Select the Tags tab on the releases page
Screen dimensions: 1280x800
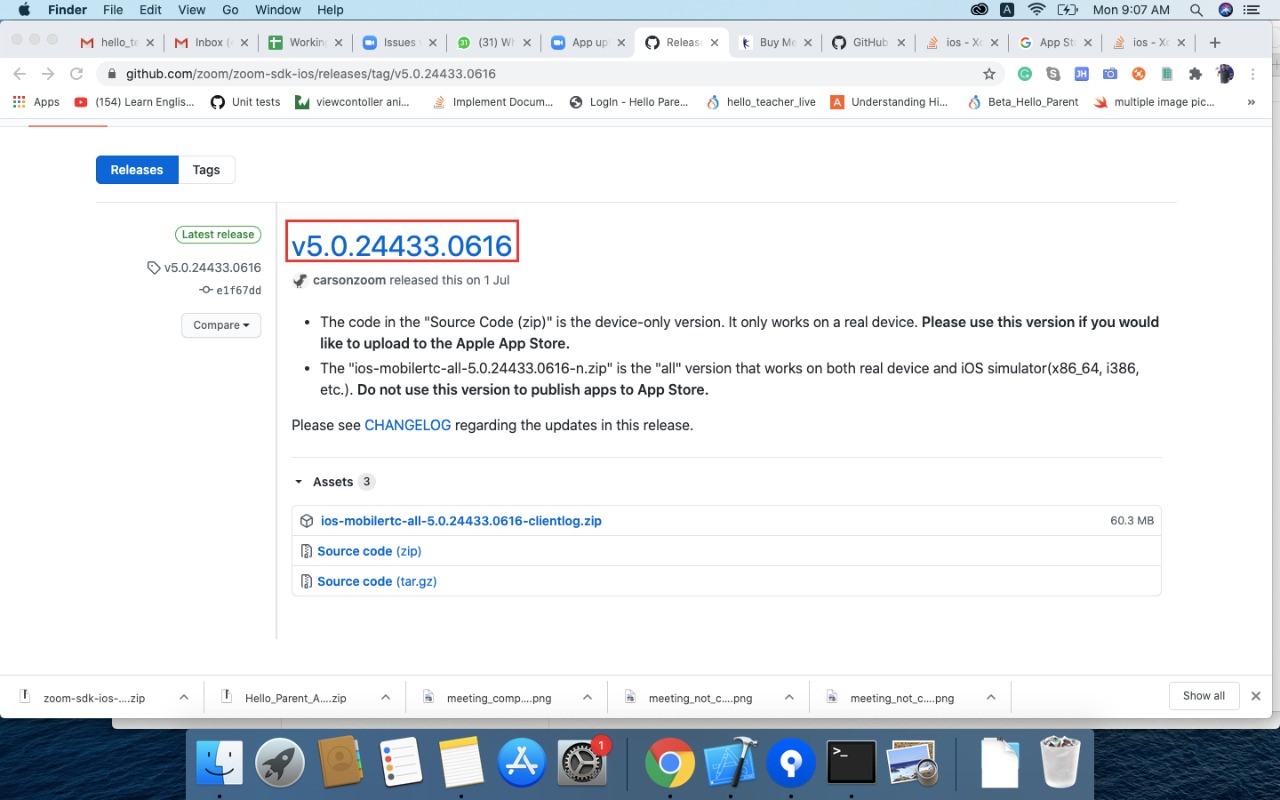pos(206,170)
